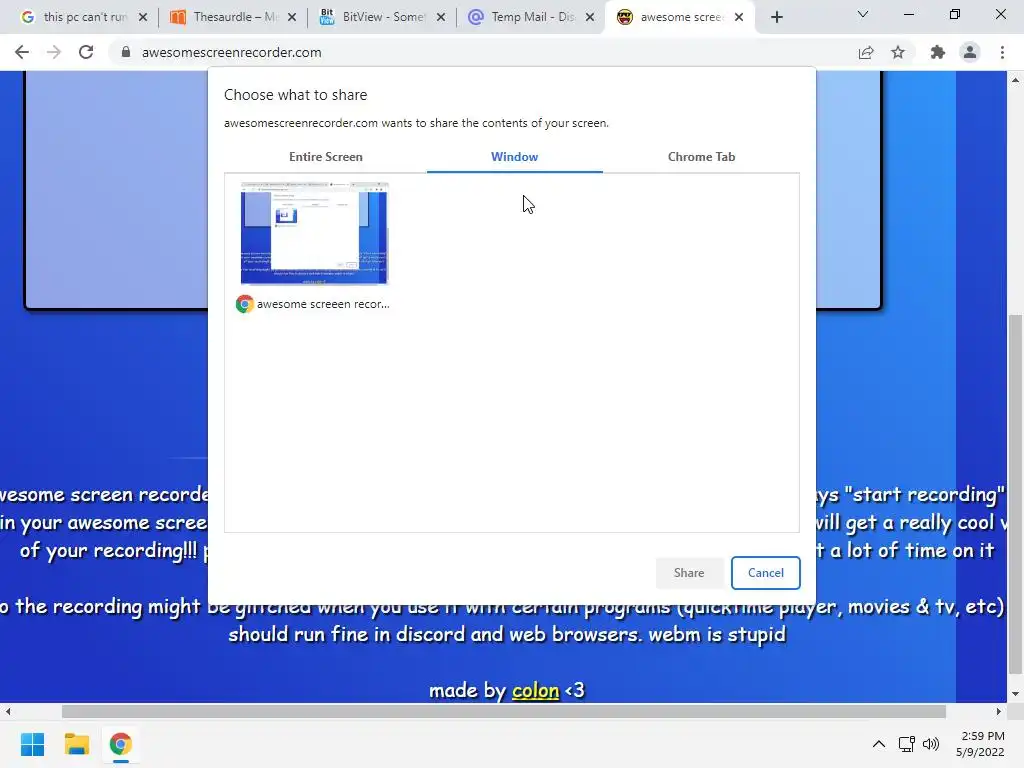Close the awesome screen recorder tab
This screenshot has width=1024, height=768.
click(x=739, y=18)
